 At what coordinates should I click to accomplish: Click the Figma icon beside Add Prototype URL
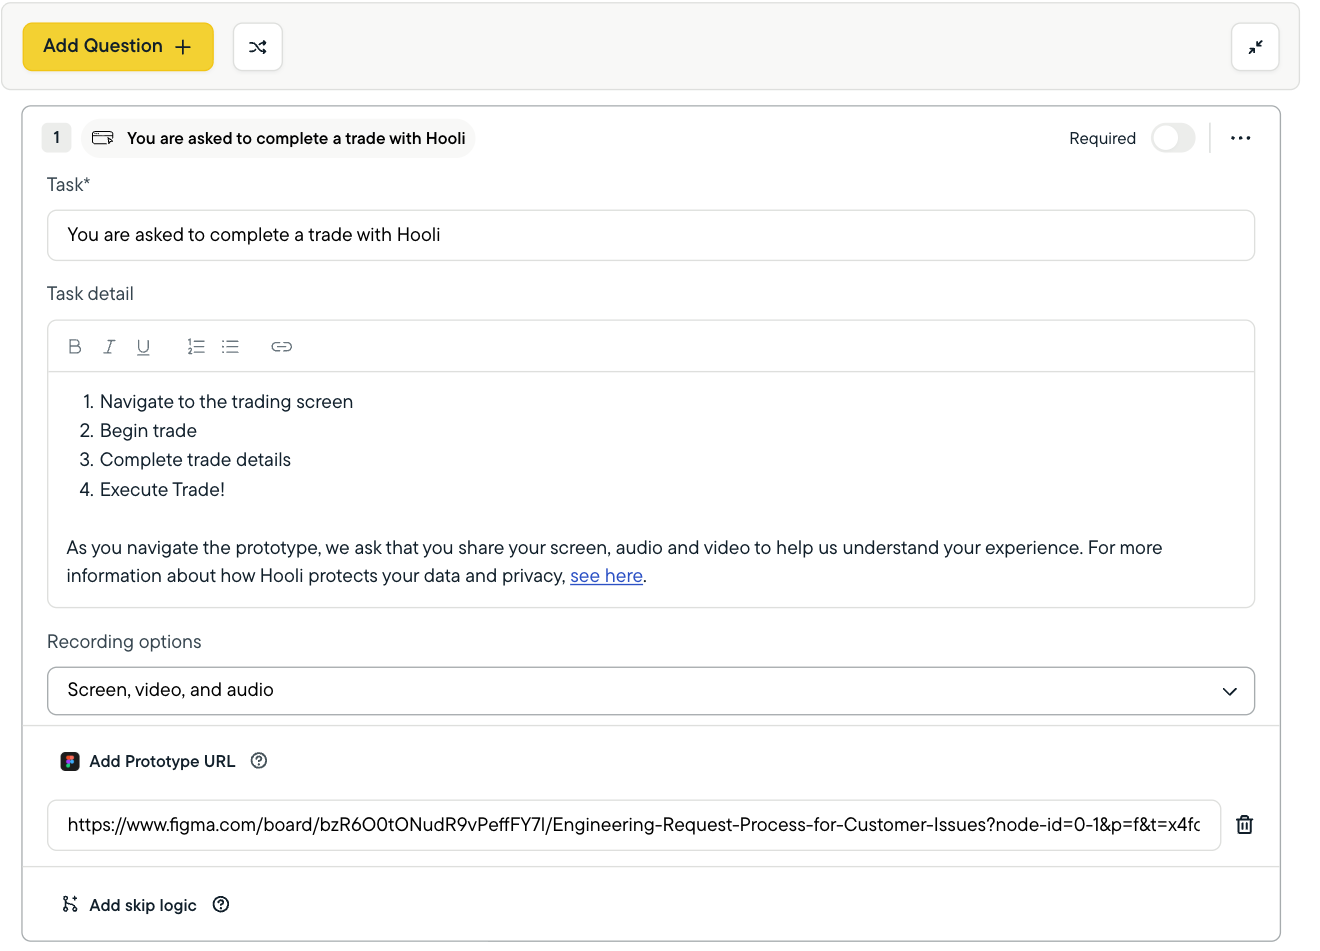click(x=69, y=761)
